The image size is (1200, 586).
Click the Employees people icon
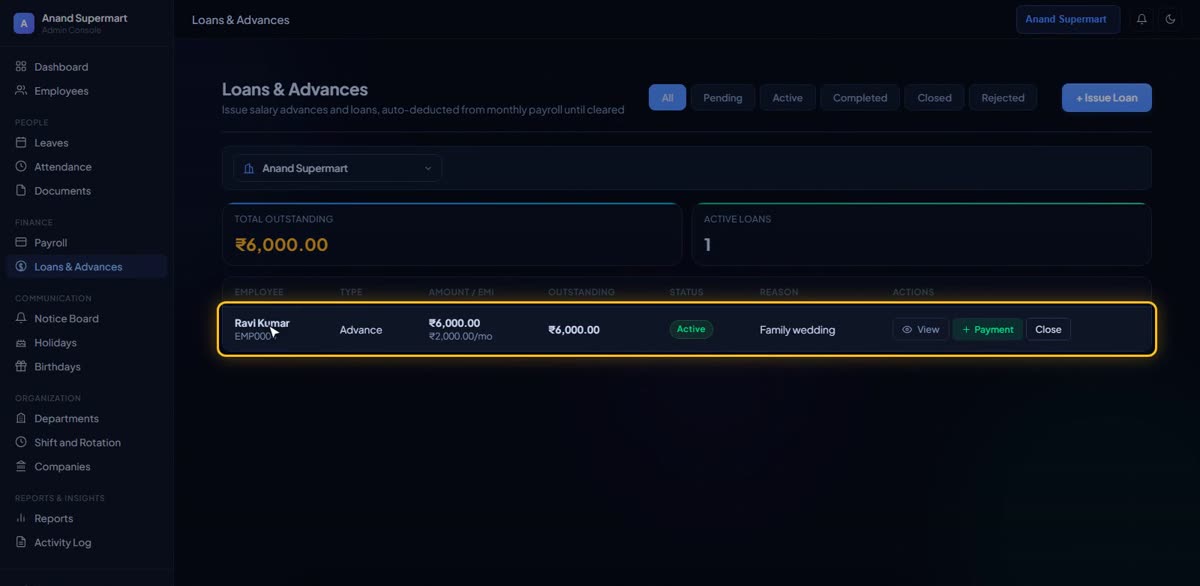click(x=21, y=91)
